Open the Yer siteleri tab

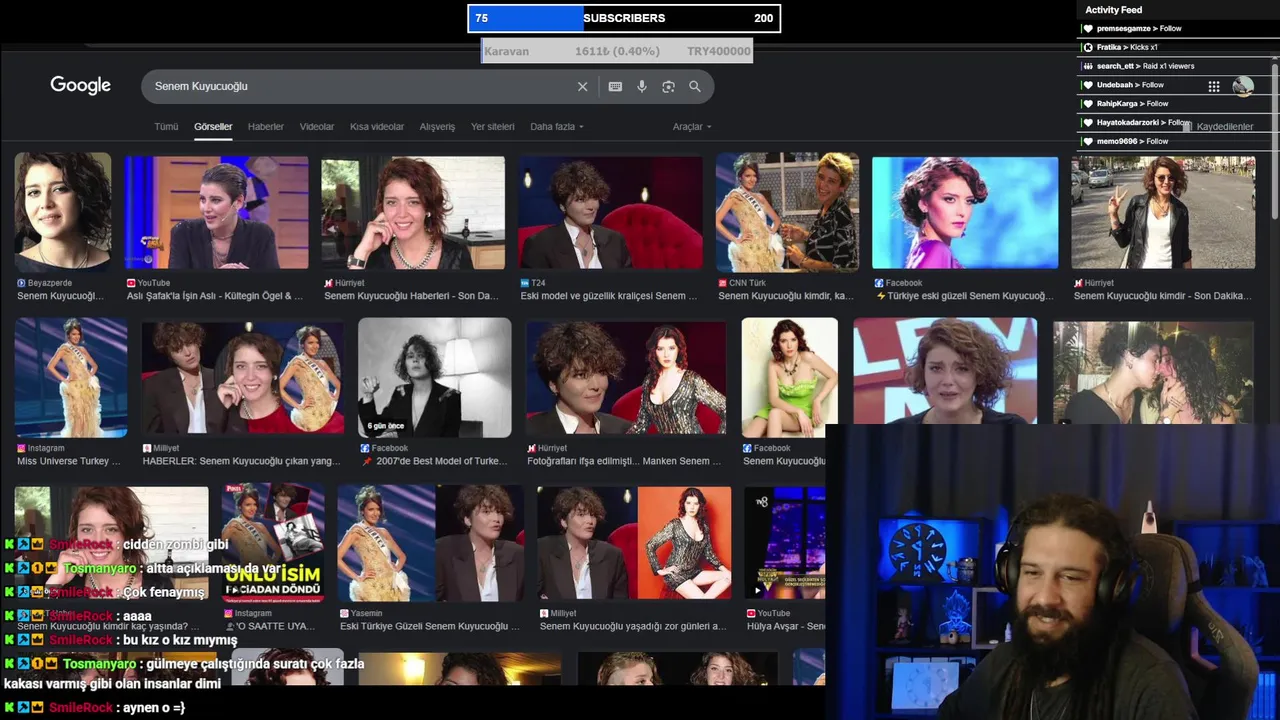[x=493, y=127]
